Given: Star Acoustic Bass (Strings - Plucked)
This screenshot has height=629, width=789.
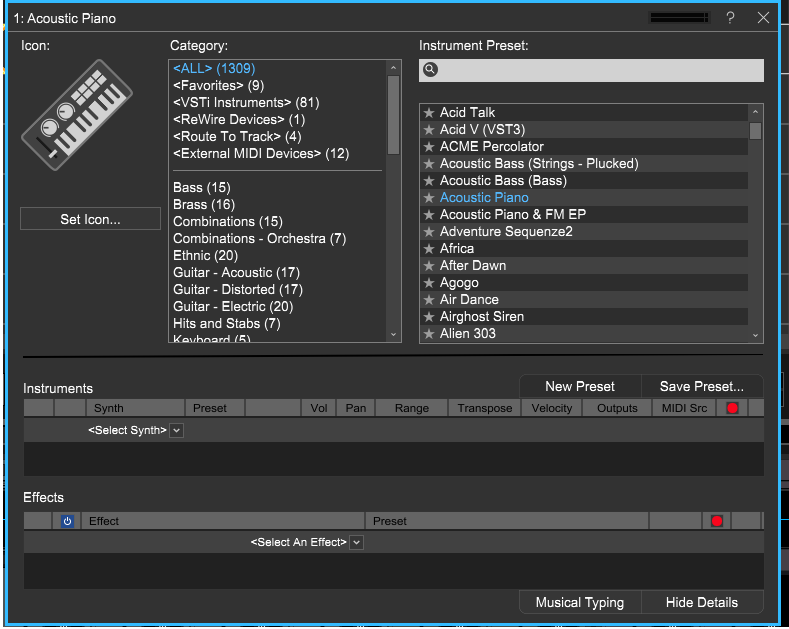Looking at the screenshot, I should tap(429, 164).
